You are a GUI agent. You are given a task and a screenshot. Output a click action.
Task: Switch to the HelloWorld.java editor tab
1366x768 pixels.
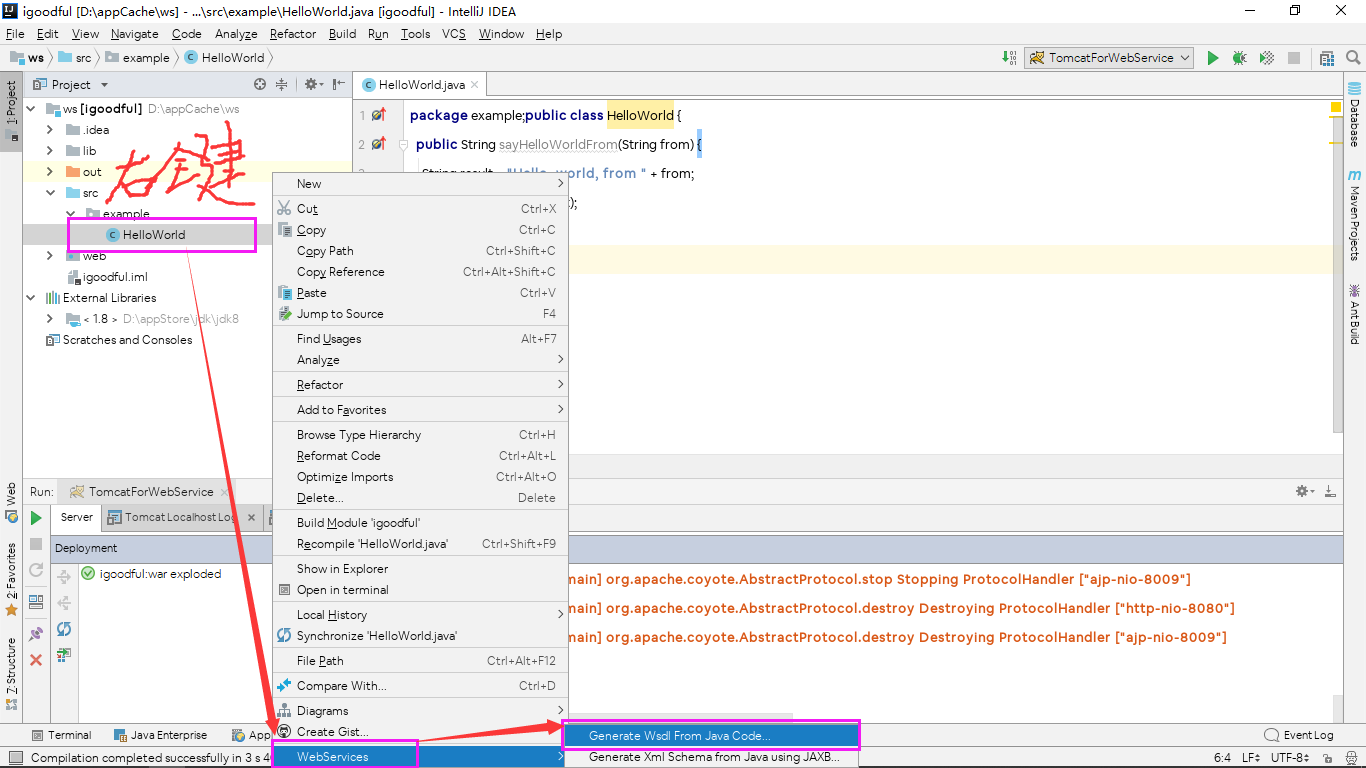[421, 85]
